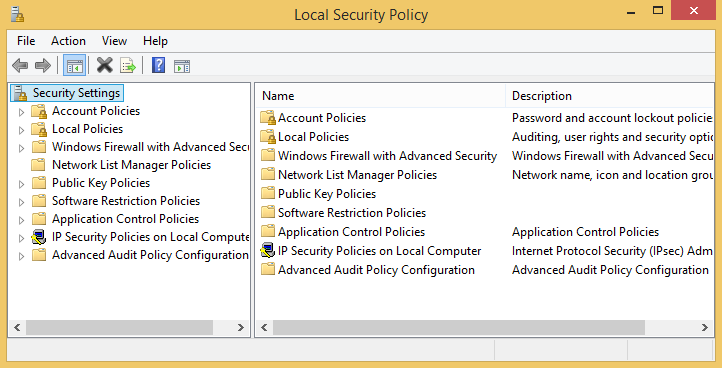Click the Delete X toolbar icon

click(105, 65)
